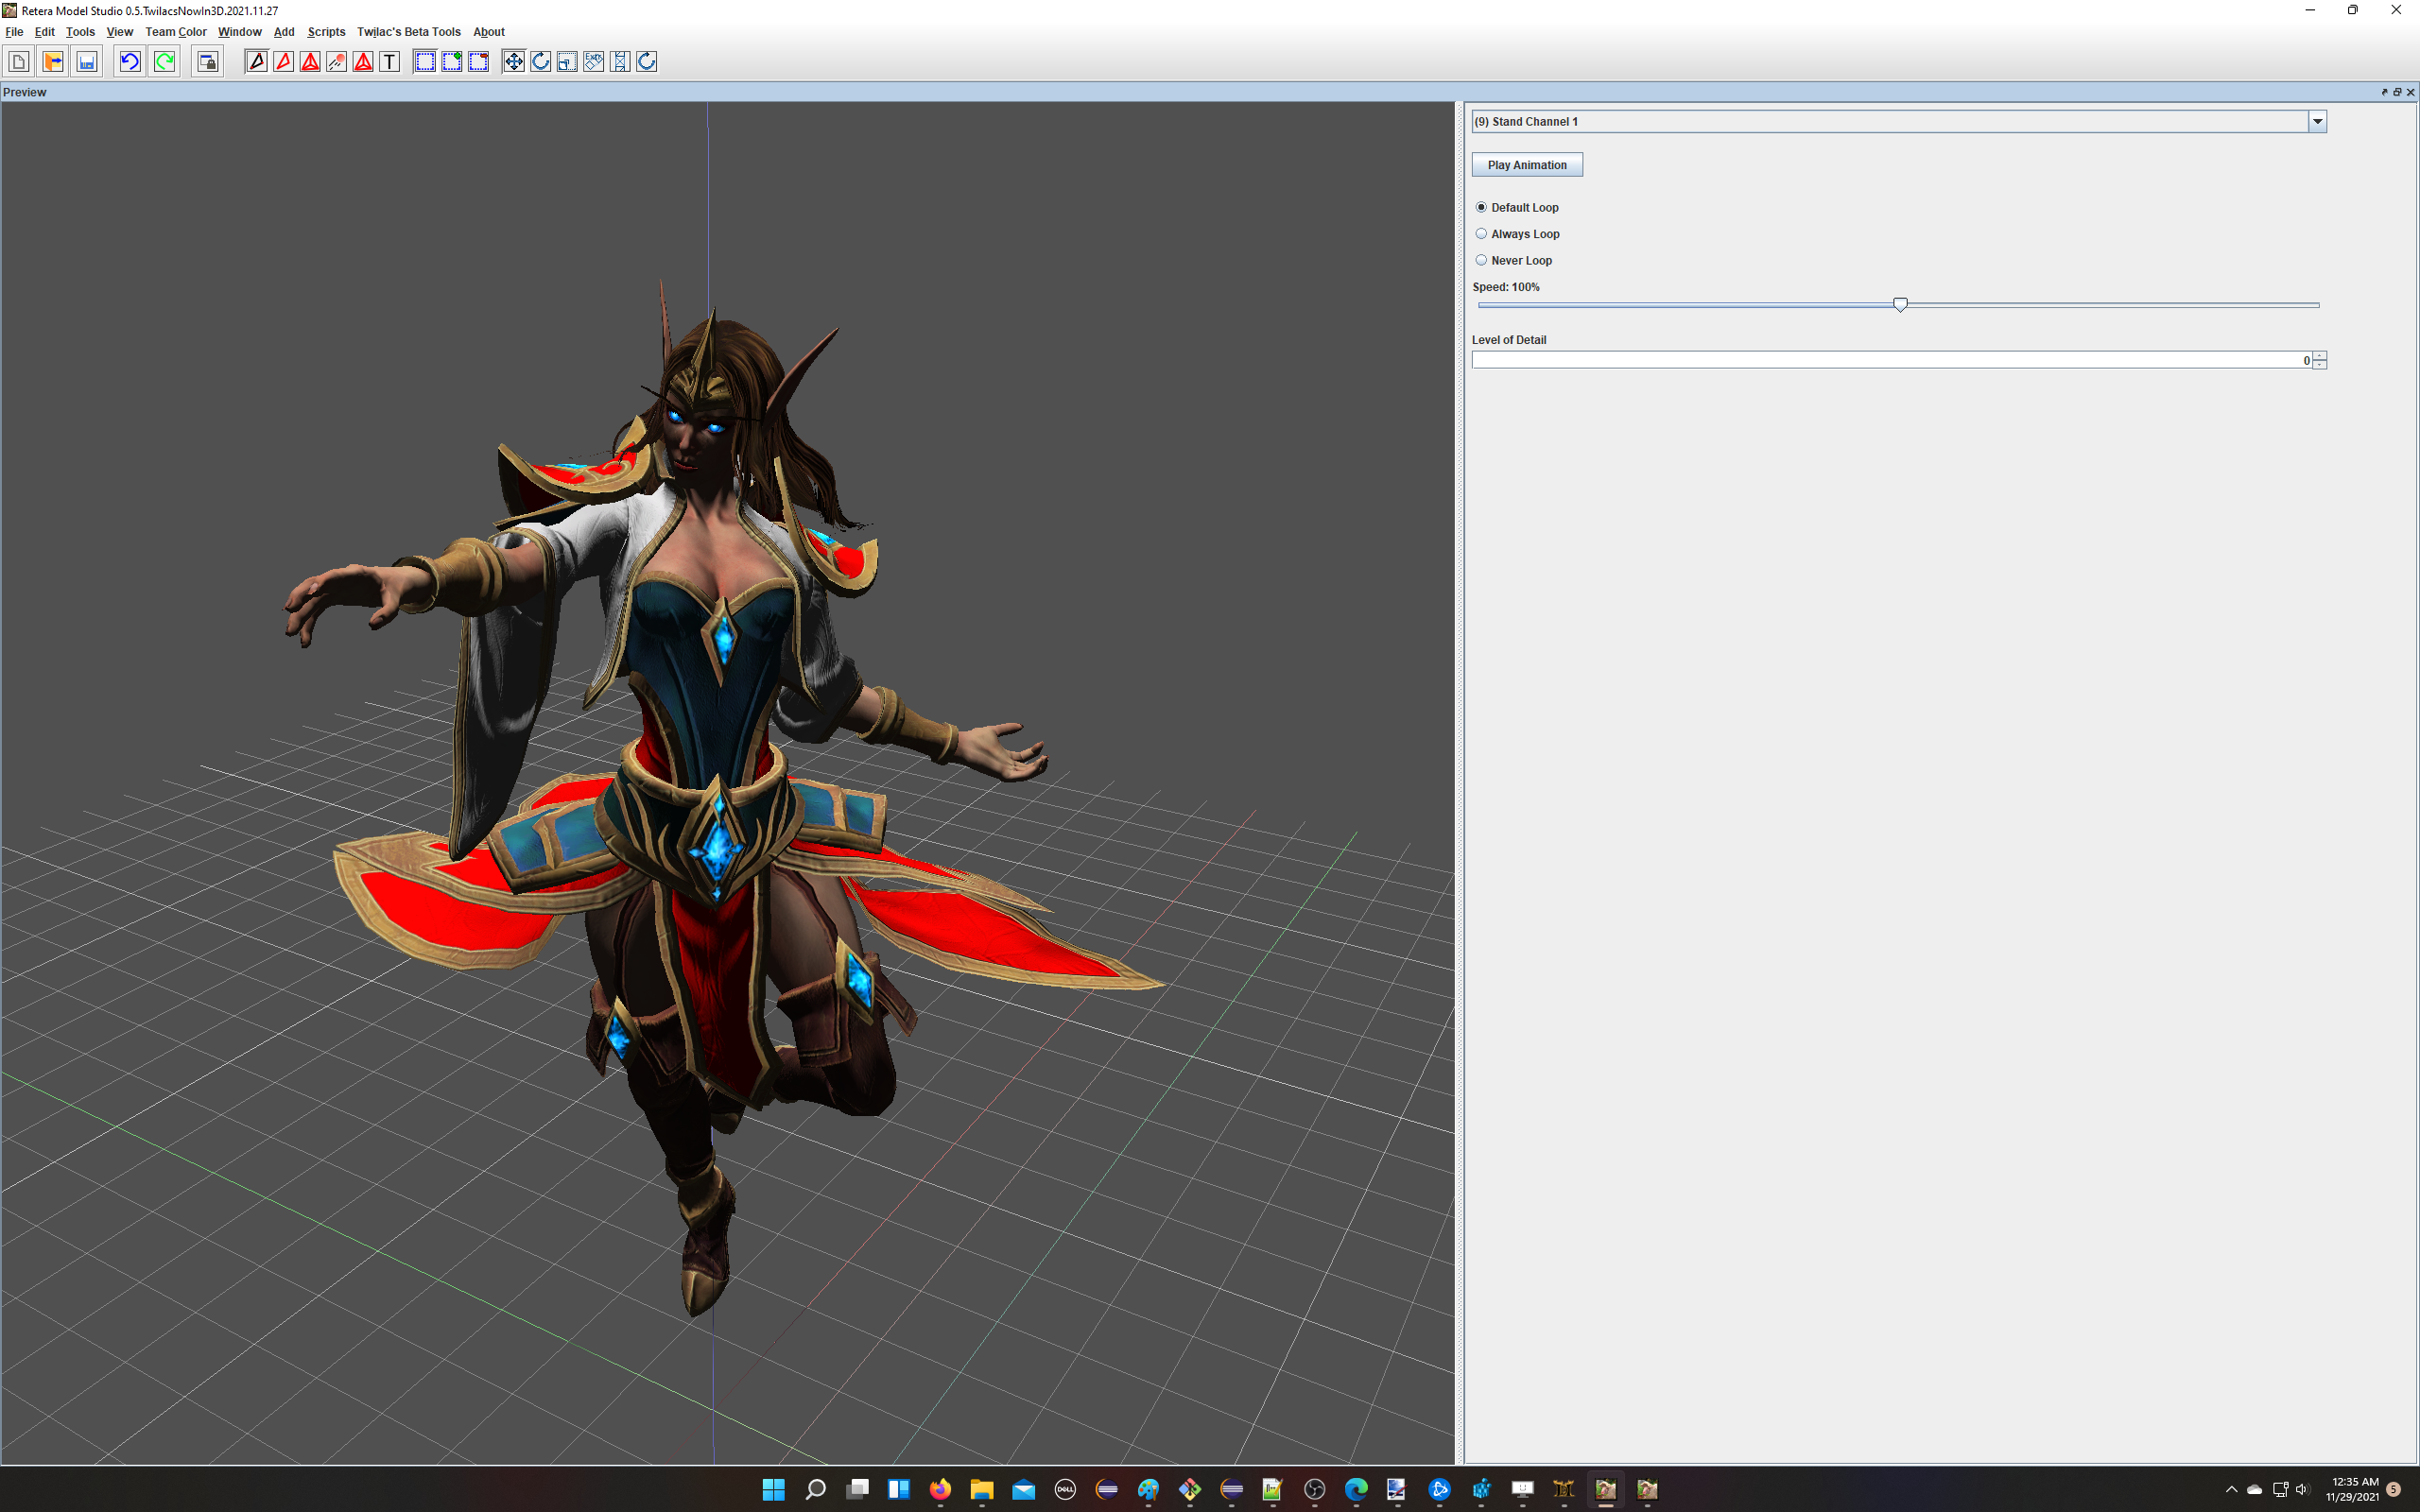
Task: Choose the plain Select rectangle tool
Action: pos(425,62)
